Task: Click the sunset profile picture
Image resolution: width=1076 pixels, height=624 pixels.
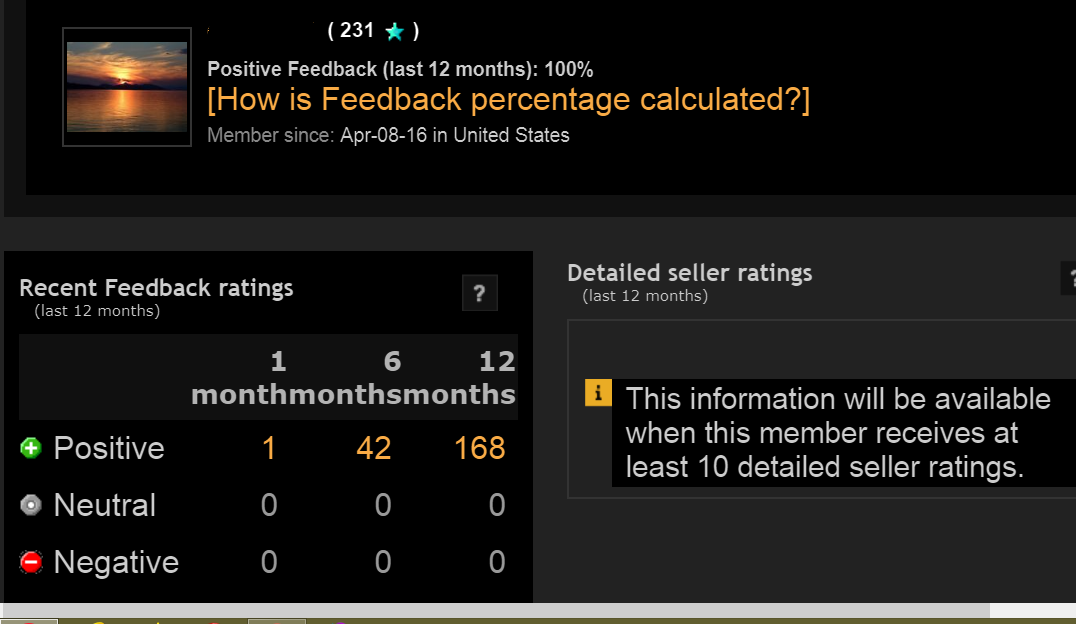Action: [x=126, y=86]
